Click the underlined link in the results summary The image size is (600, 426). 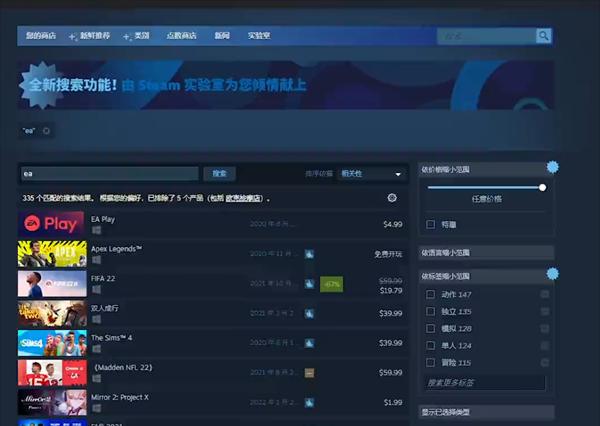pyautogui.click(x=244, y=198)
